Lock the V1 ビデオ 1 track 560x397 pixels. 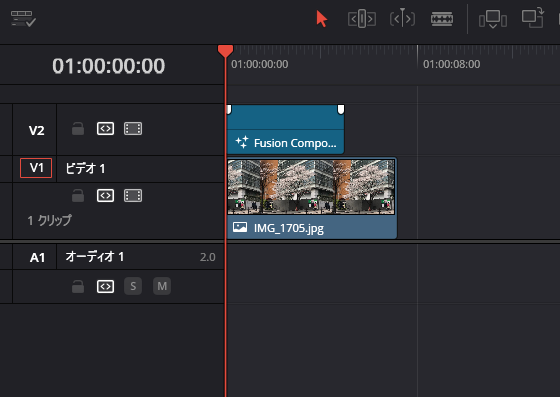pyautogui.click(x=78, y=196)
